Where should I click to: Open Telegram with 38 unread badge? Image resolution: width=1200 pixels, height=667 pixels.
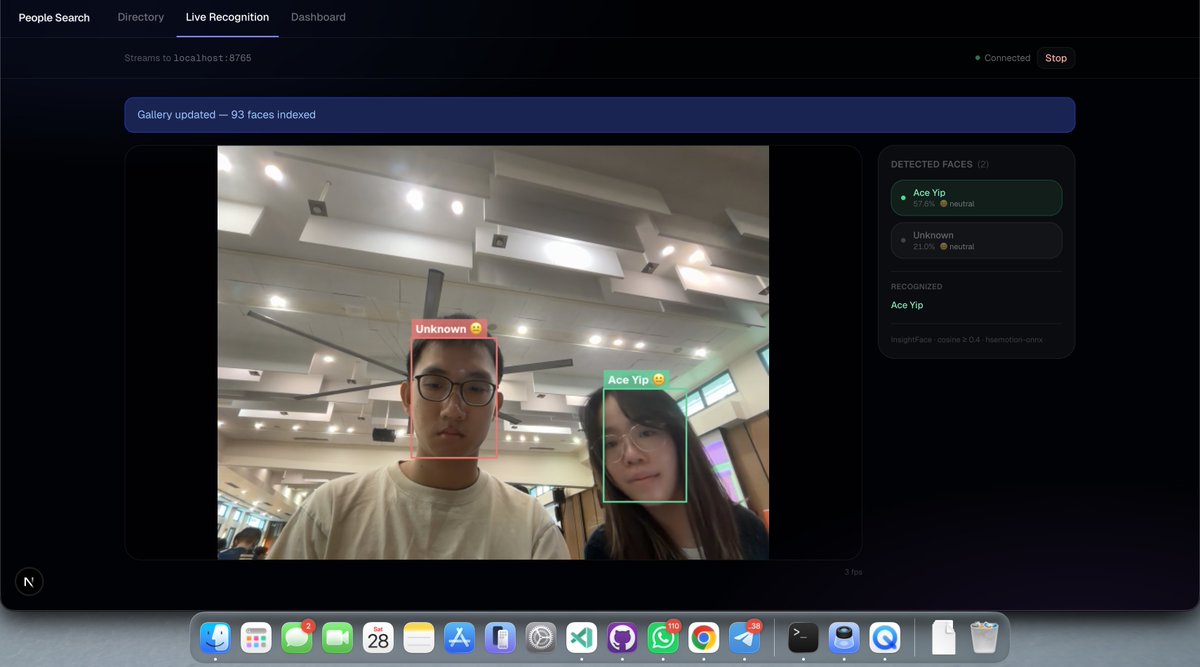[x=744, y=637]
